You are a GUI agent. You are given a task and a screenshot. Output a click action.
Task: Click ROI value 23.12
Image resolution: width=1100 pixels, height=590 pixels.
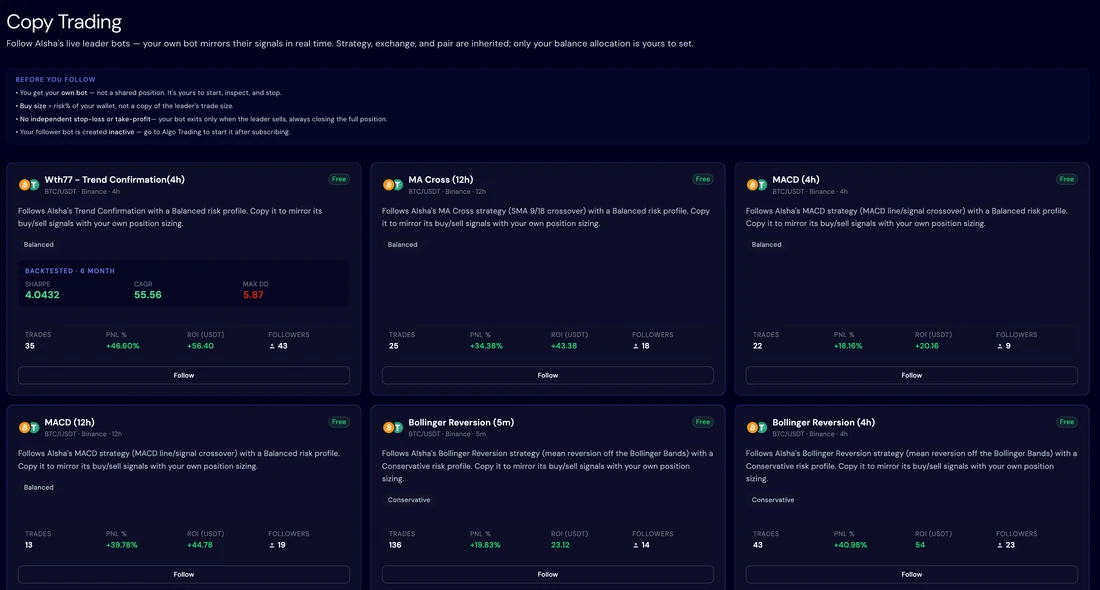561,545
